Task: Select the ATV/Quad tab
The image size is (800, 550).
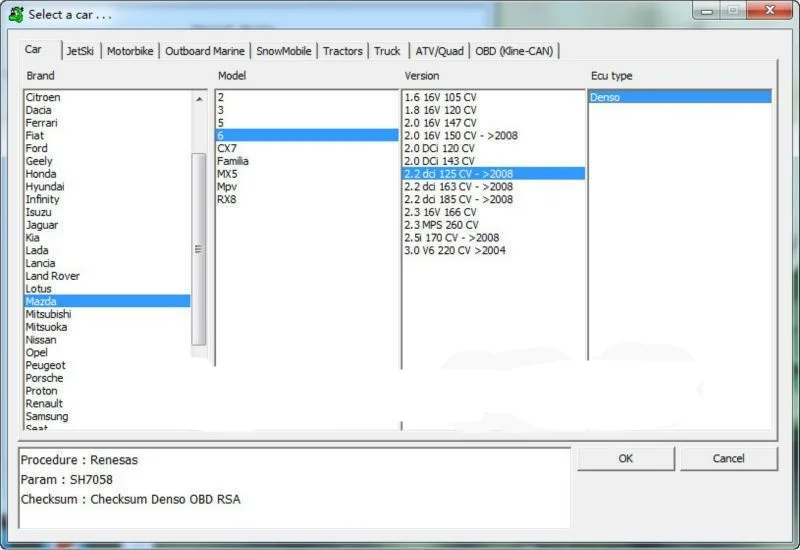Action: coord(439,51)
